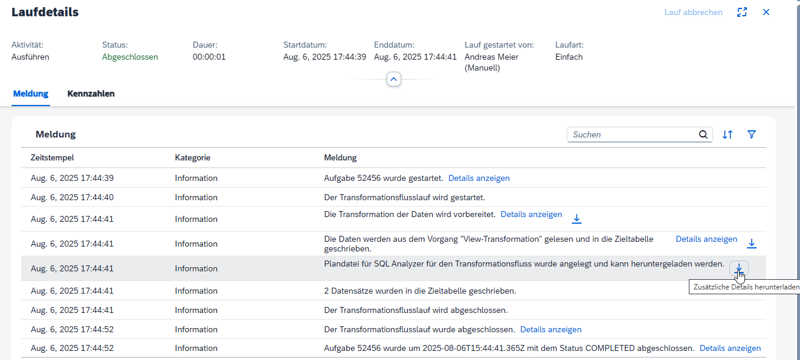The height and width of the screenshot is (360, 800).
Task: Open Details anzeigen for Aufgabe 52456 gestartet
Action: click(x=479, y=178)
